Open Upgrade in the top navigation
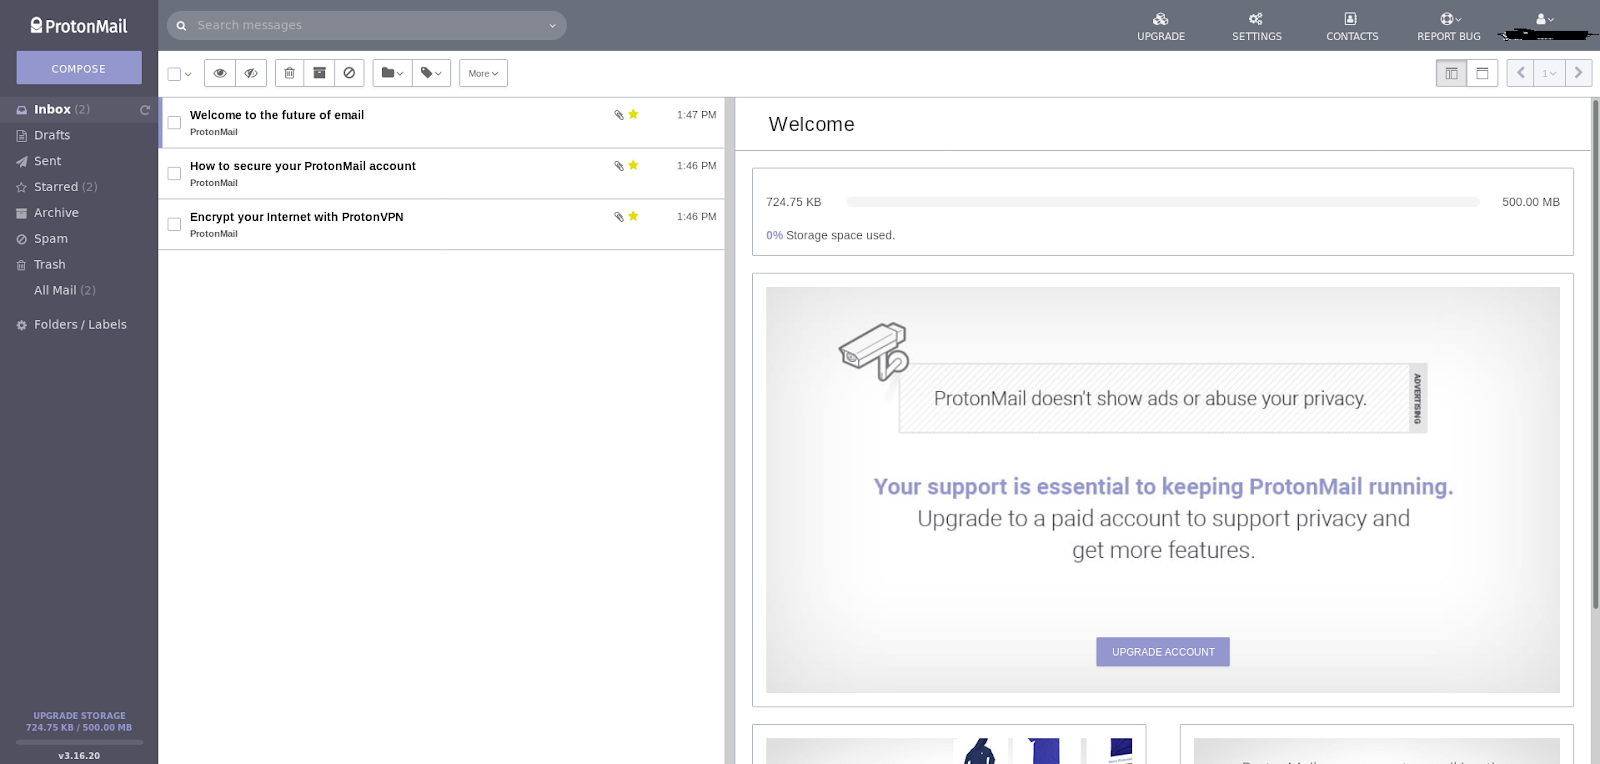This screenshot has height=764, width=1600. tap(1161, 26)
